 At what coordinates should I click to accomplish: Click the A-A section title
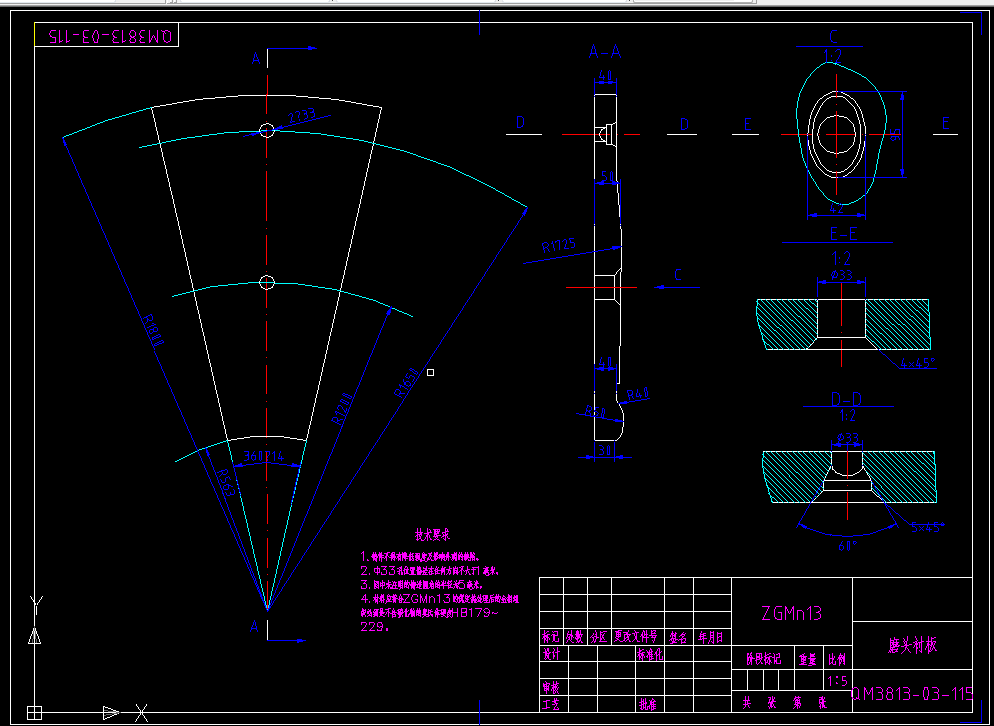(x=605, y=52)
